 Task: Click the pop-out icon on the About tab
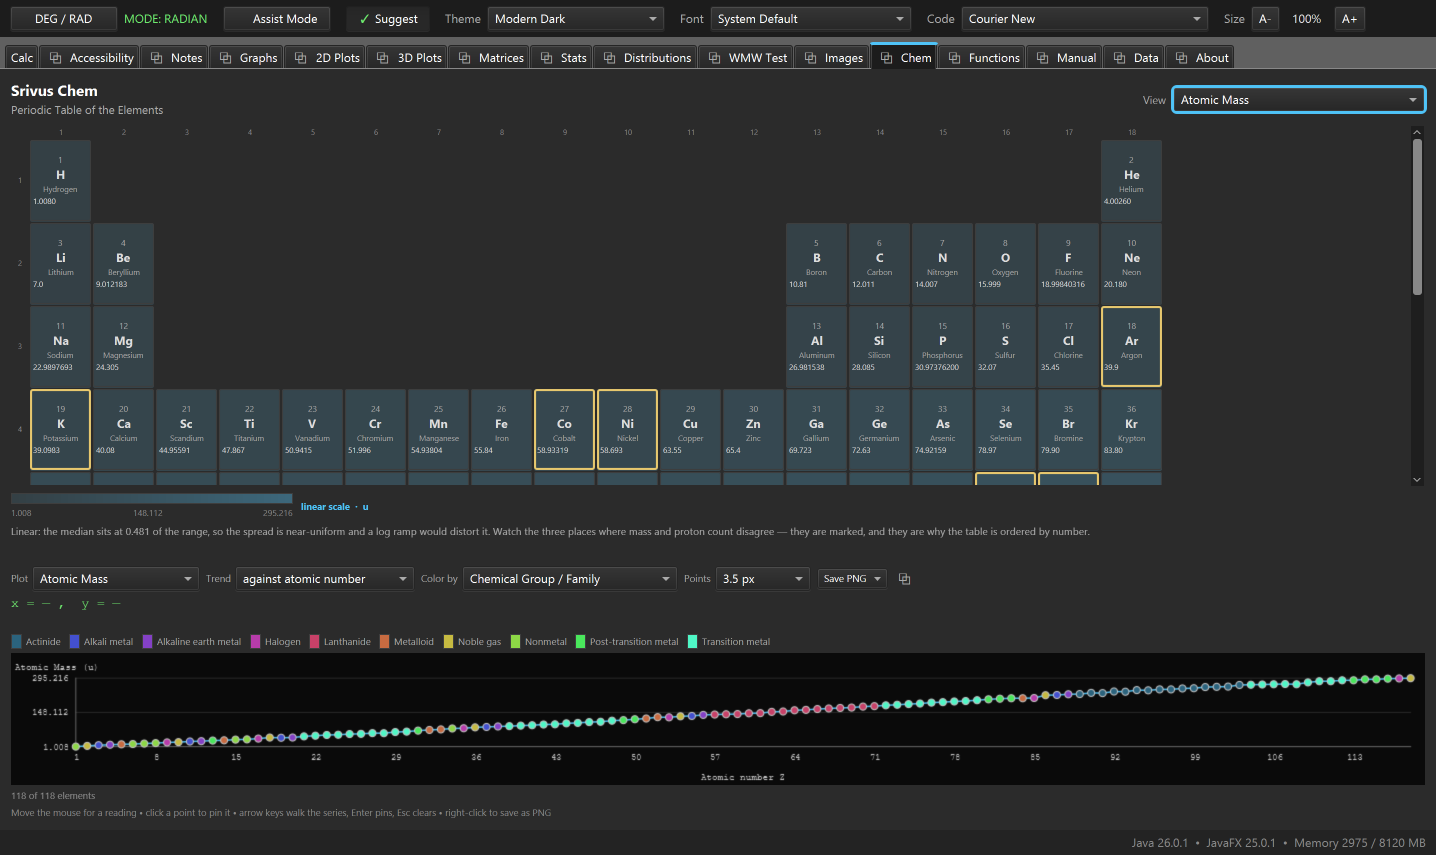pos(1182,58)
